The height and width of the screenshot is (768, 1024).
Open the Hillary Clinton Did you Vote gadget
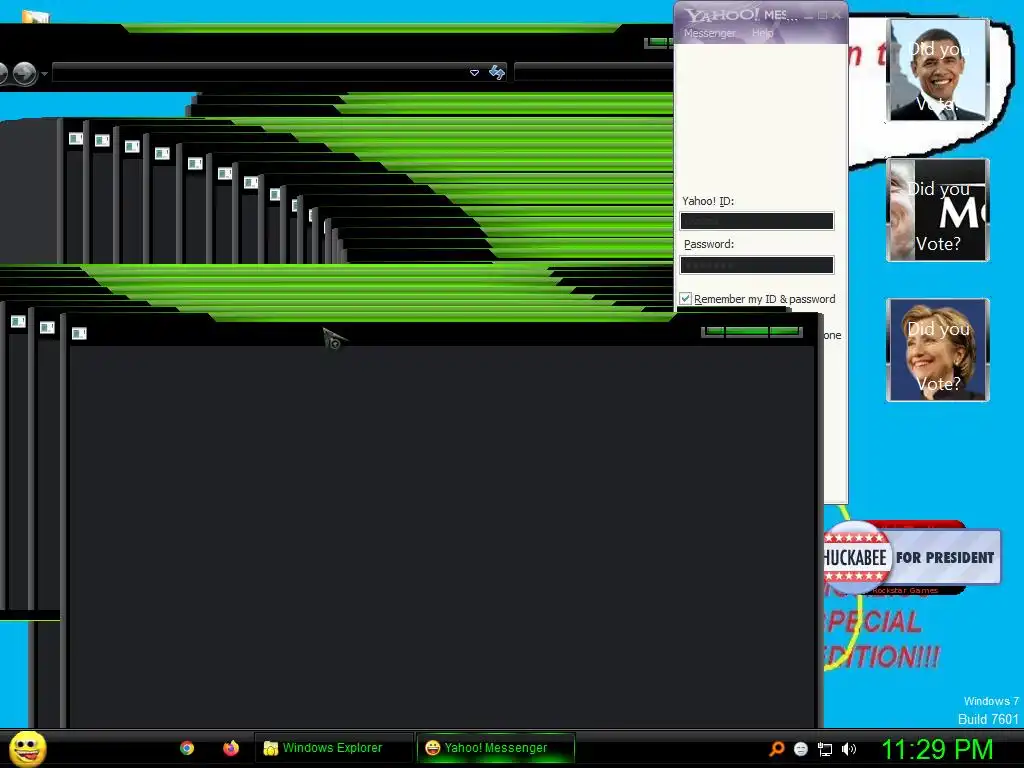pyautogui.click(x=938, y=349)
